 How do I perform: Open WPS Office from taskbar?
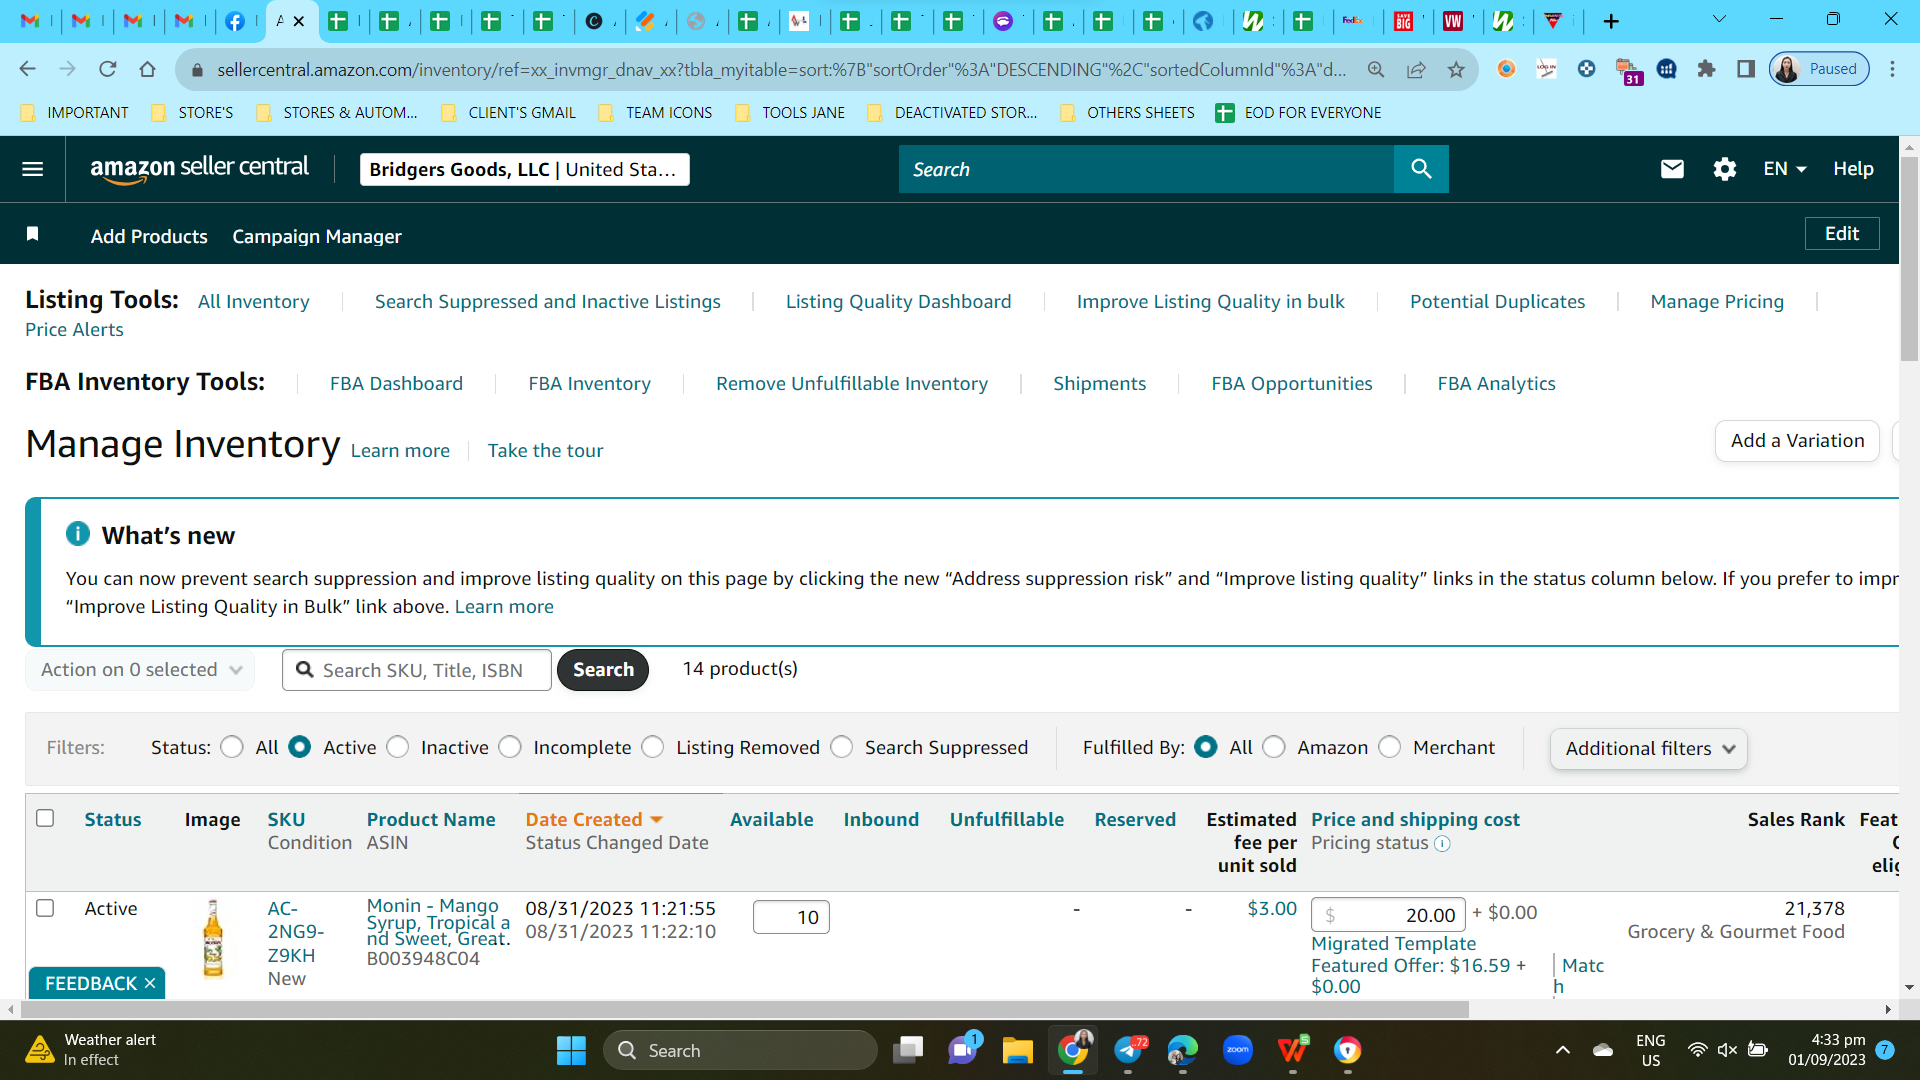coord(1292,1050)
